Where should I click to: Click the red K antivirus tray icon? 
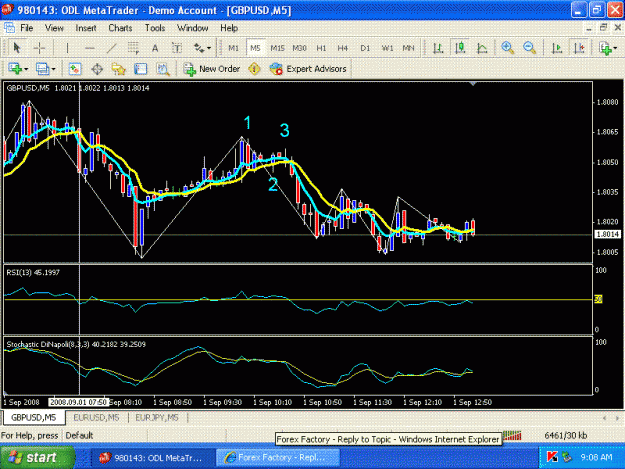pyautogui.click(x=552, y=457)
